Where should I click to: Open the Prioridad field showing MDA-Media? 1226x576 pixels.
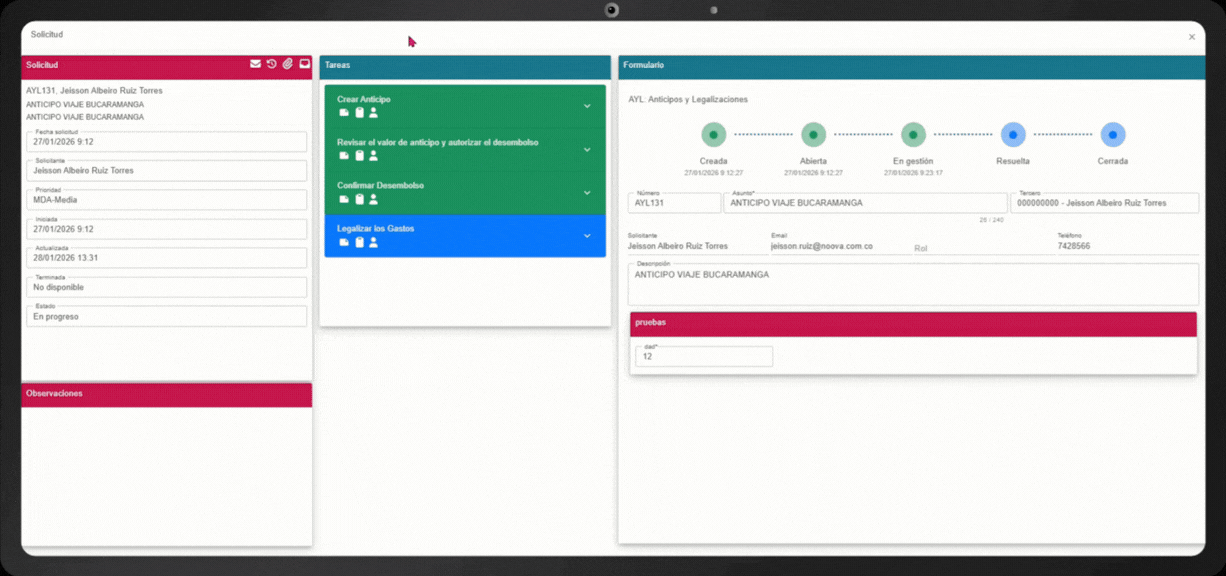coord(166,200)
